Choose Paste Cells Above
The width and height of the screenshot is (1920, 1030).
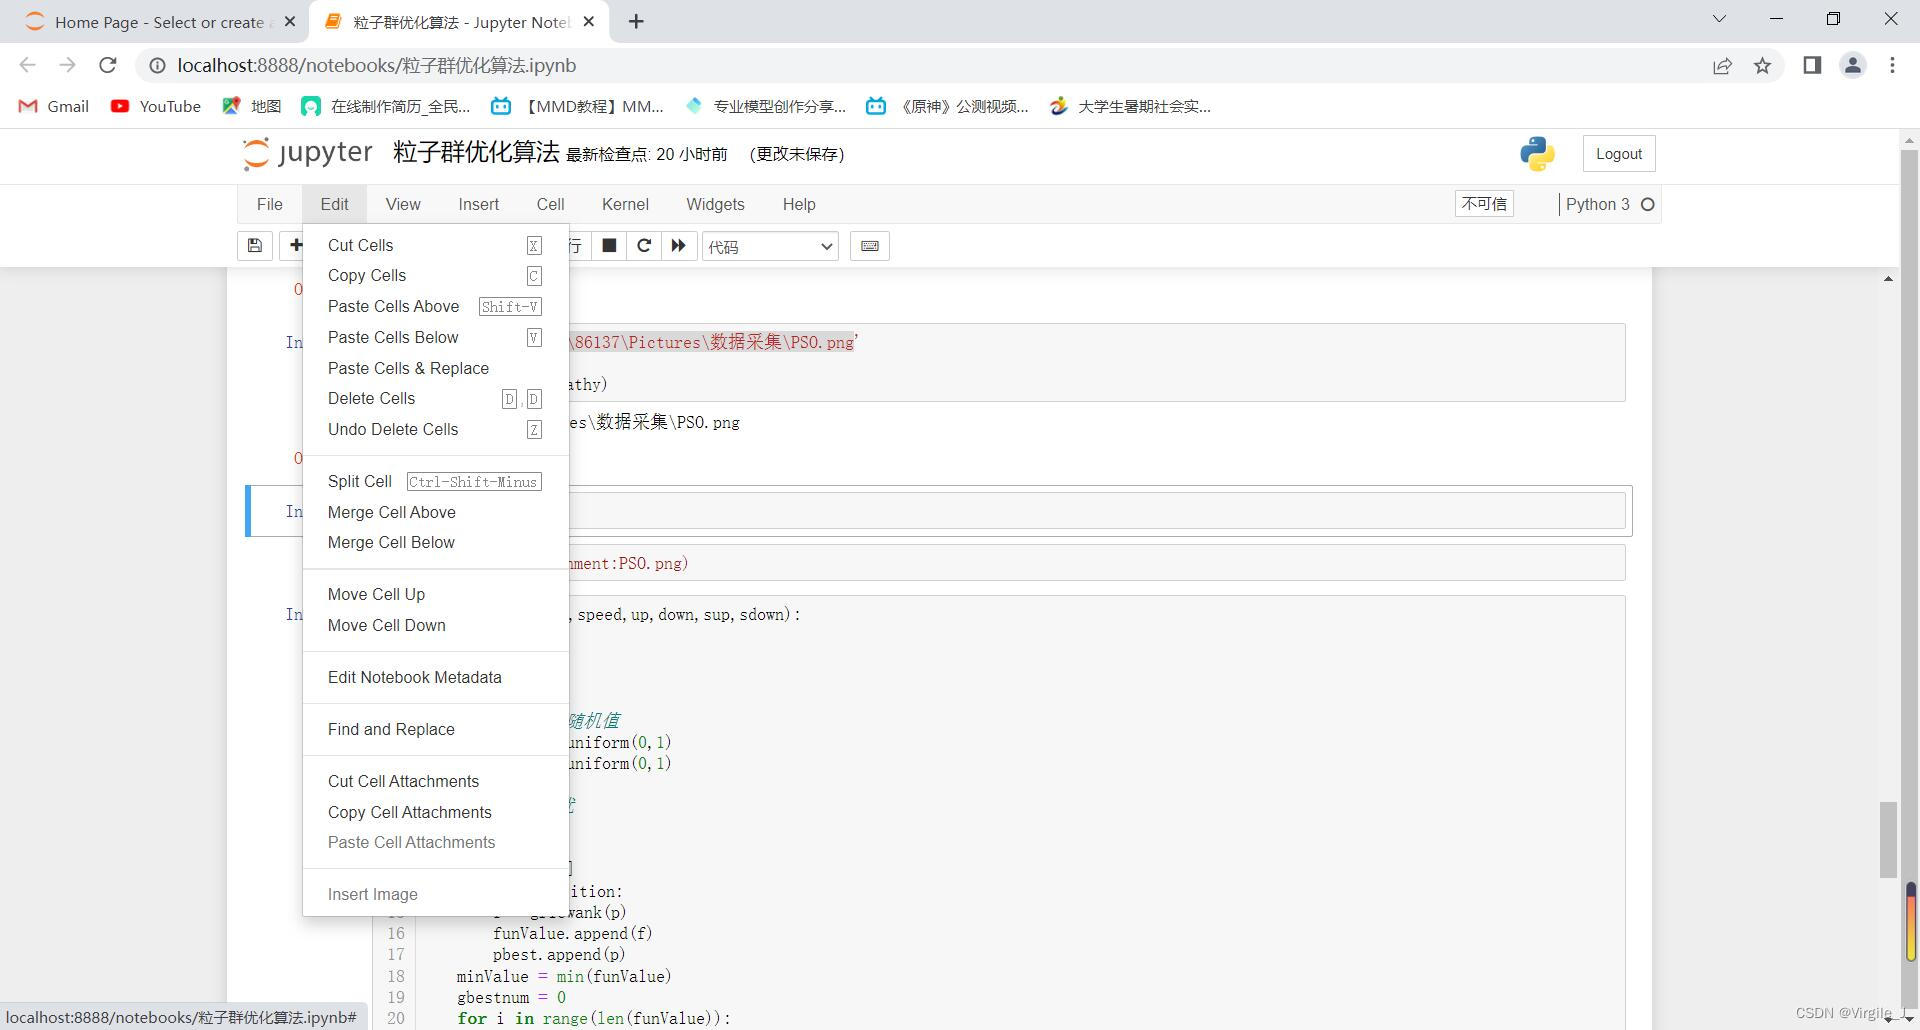436,307
